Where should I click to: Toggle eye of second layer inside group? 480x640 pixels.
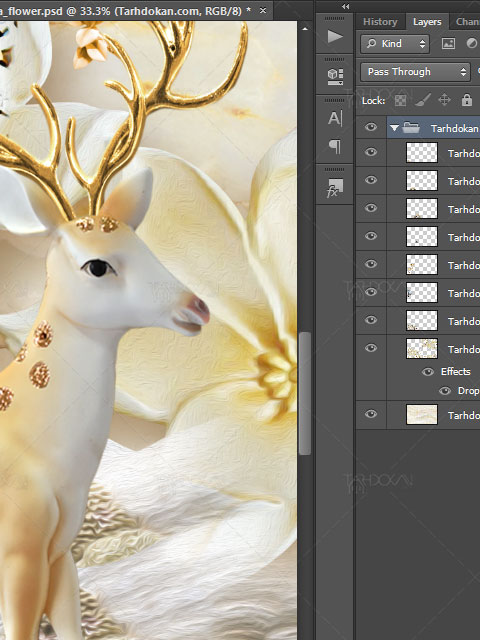pos(371,180)
